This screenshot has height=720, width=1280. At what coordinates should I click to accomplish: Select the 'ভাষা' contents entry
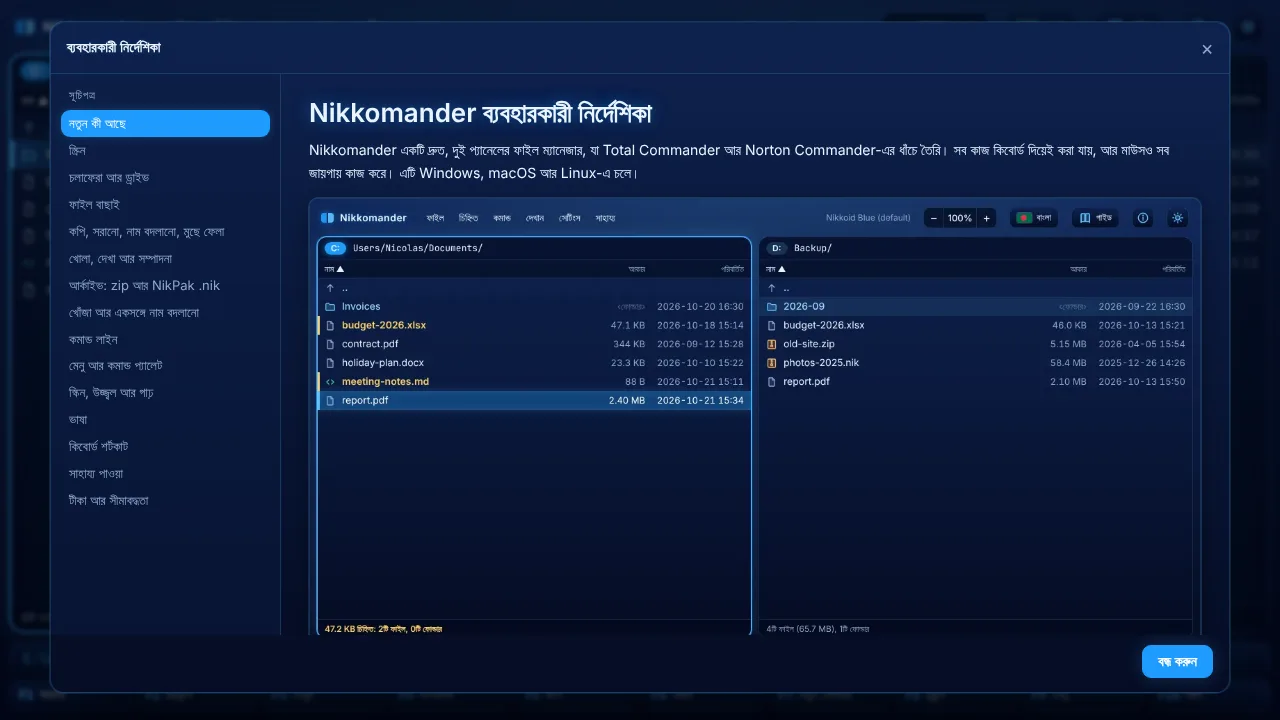[x=165, y=419]
